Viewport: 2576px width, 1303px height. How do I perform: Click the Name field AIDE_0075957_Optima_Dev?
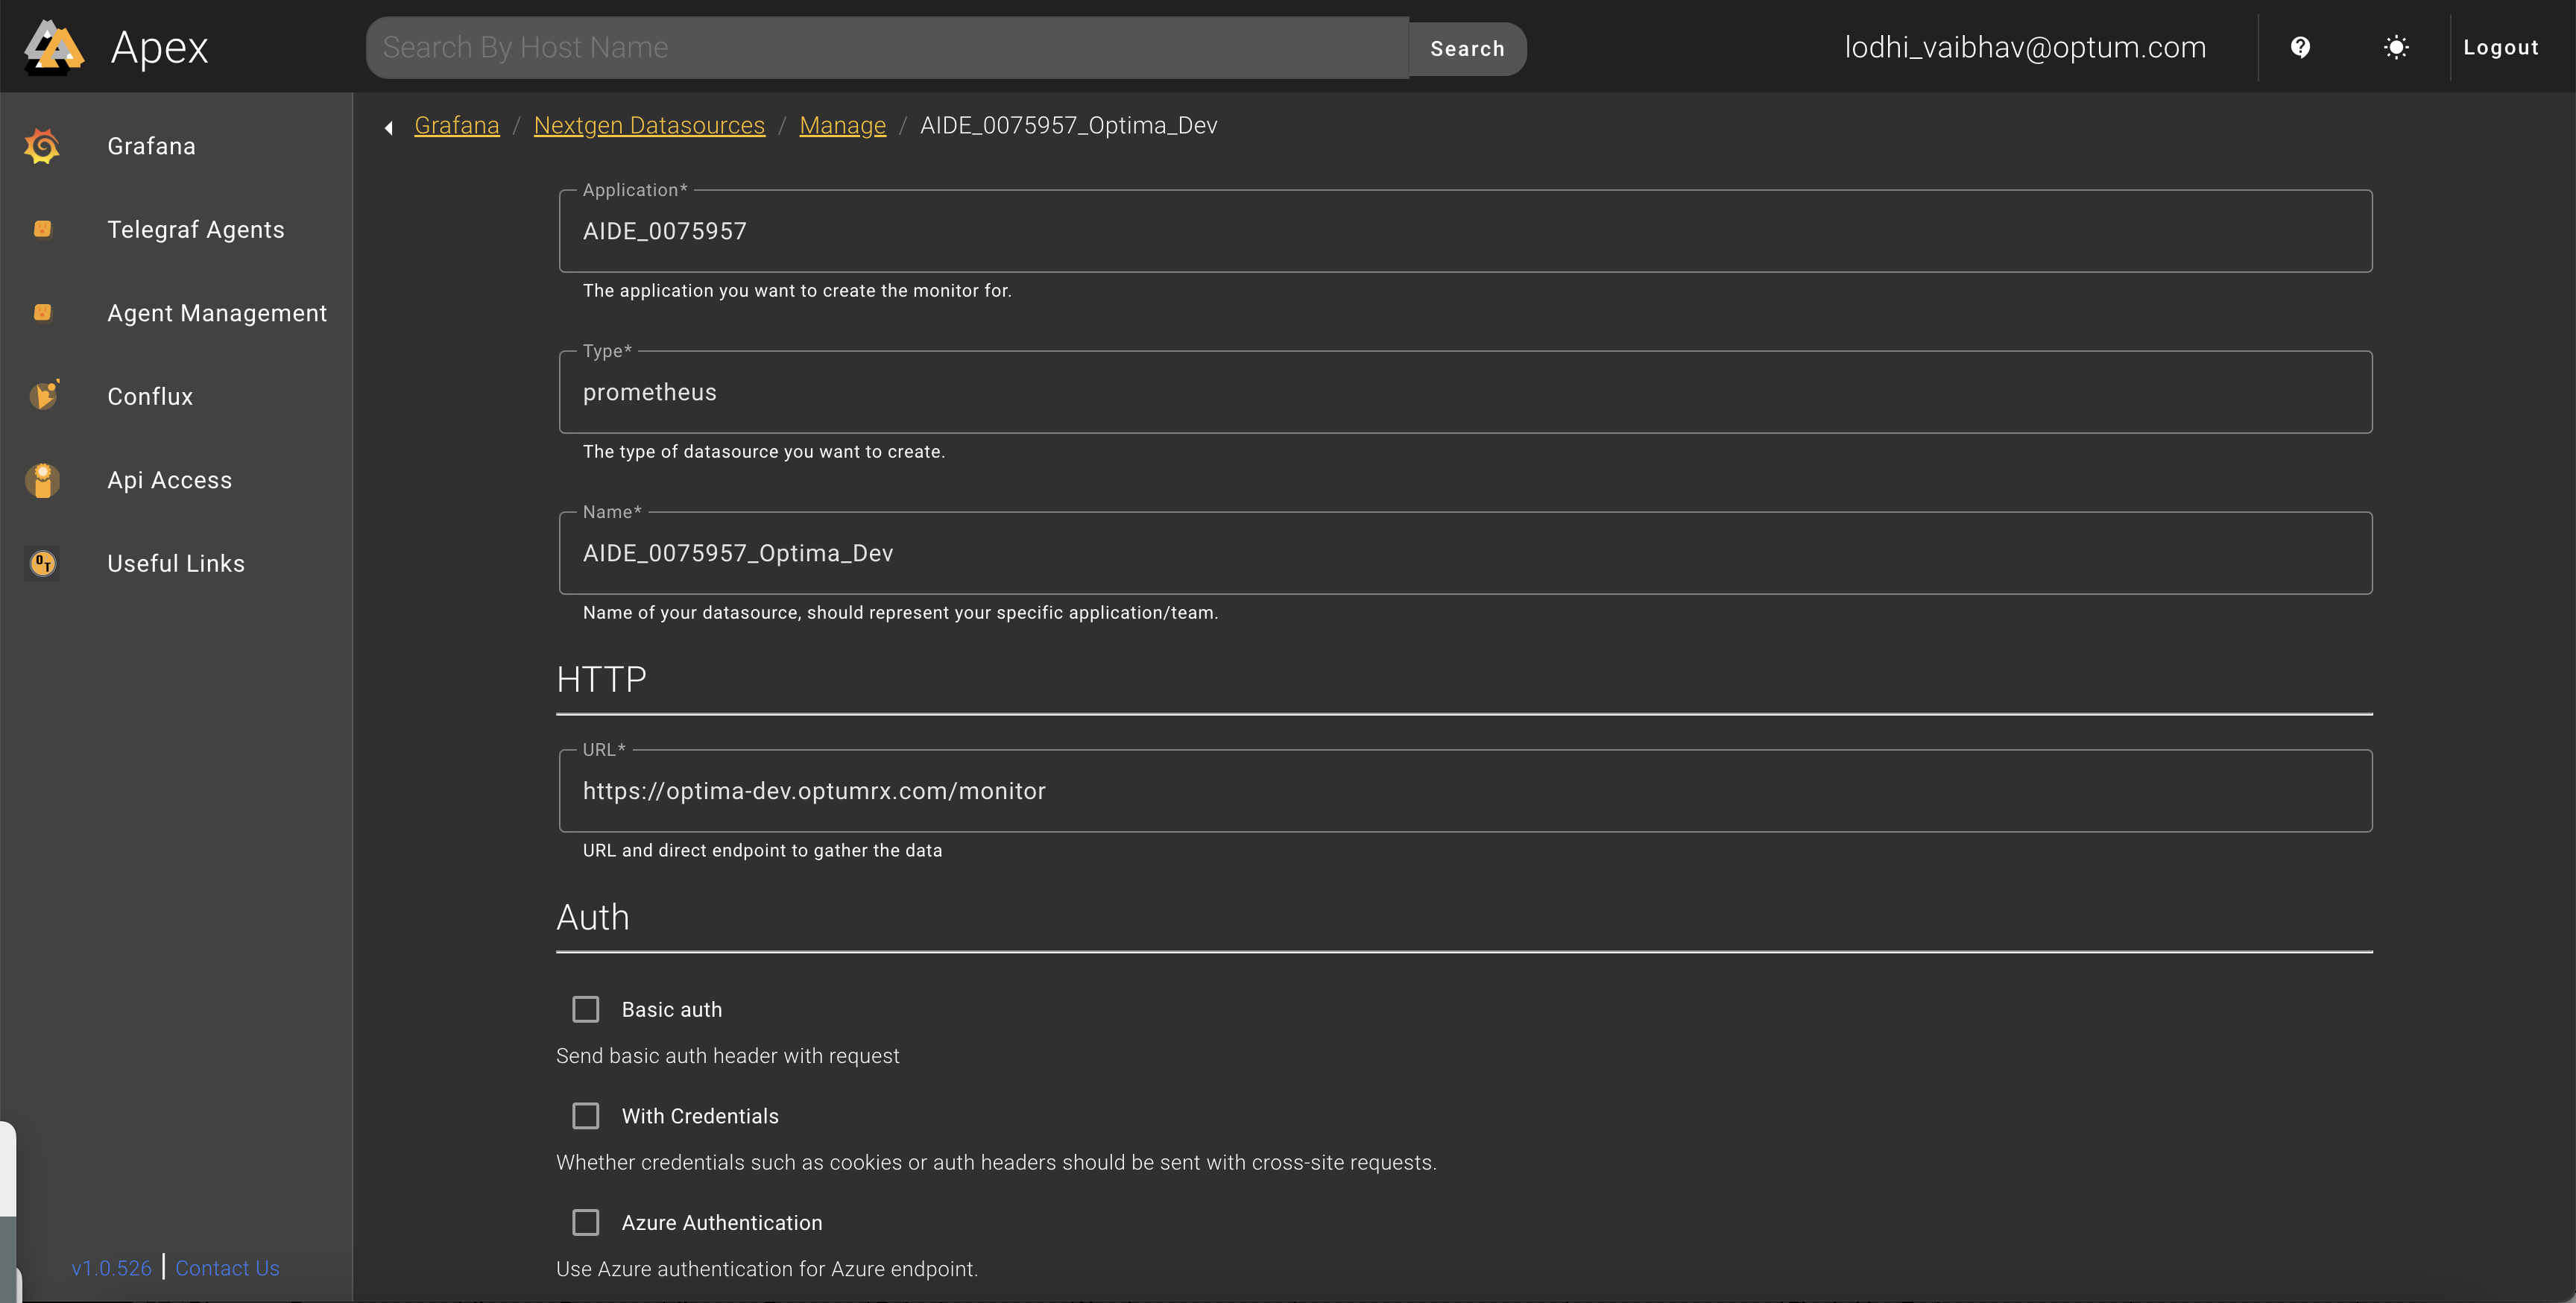pyautogui.click(x=1465, y=553)
